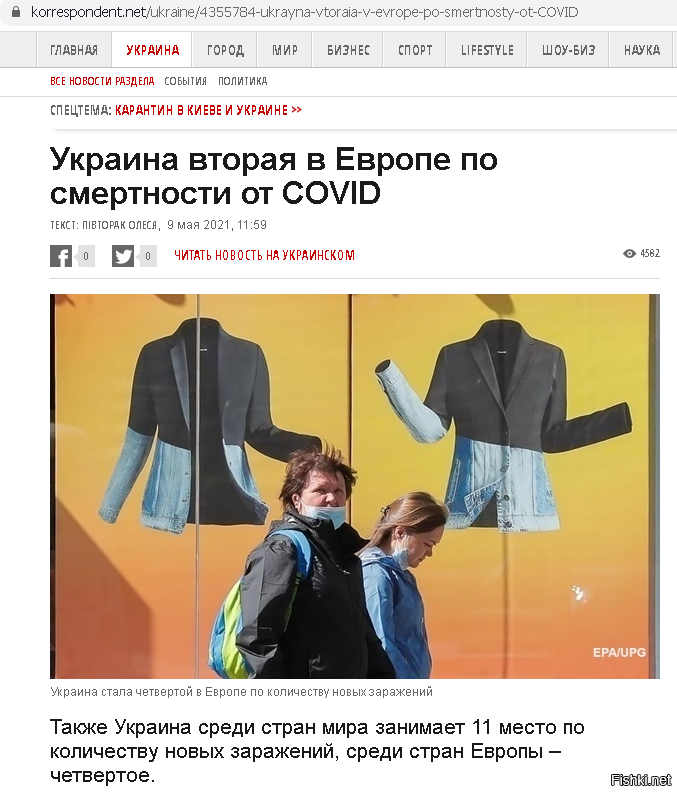Click the Политика submenu link
This screenshot has width=677, height=792.
[x=243, y=81]
